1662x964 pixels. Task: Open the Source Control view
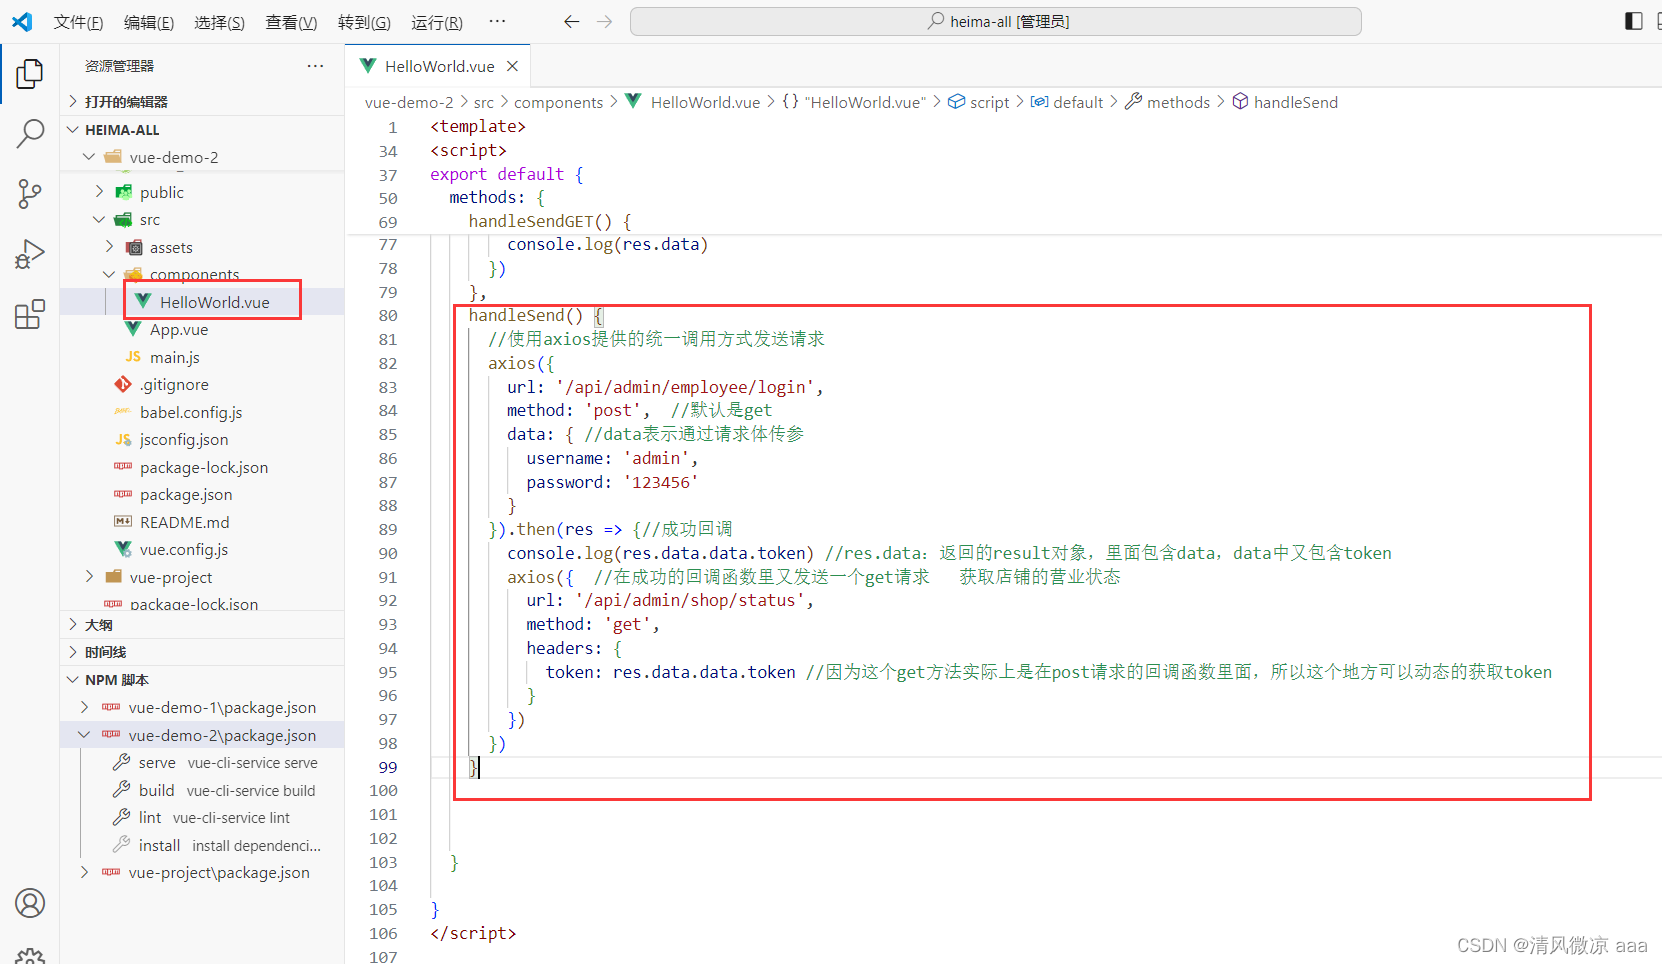(x=30, y=193)
